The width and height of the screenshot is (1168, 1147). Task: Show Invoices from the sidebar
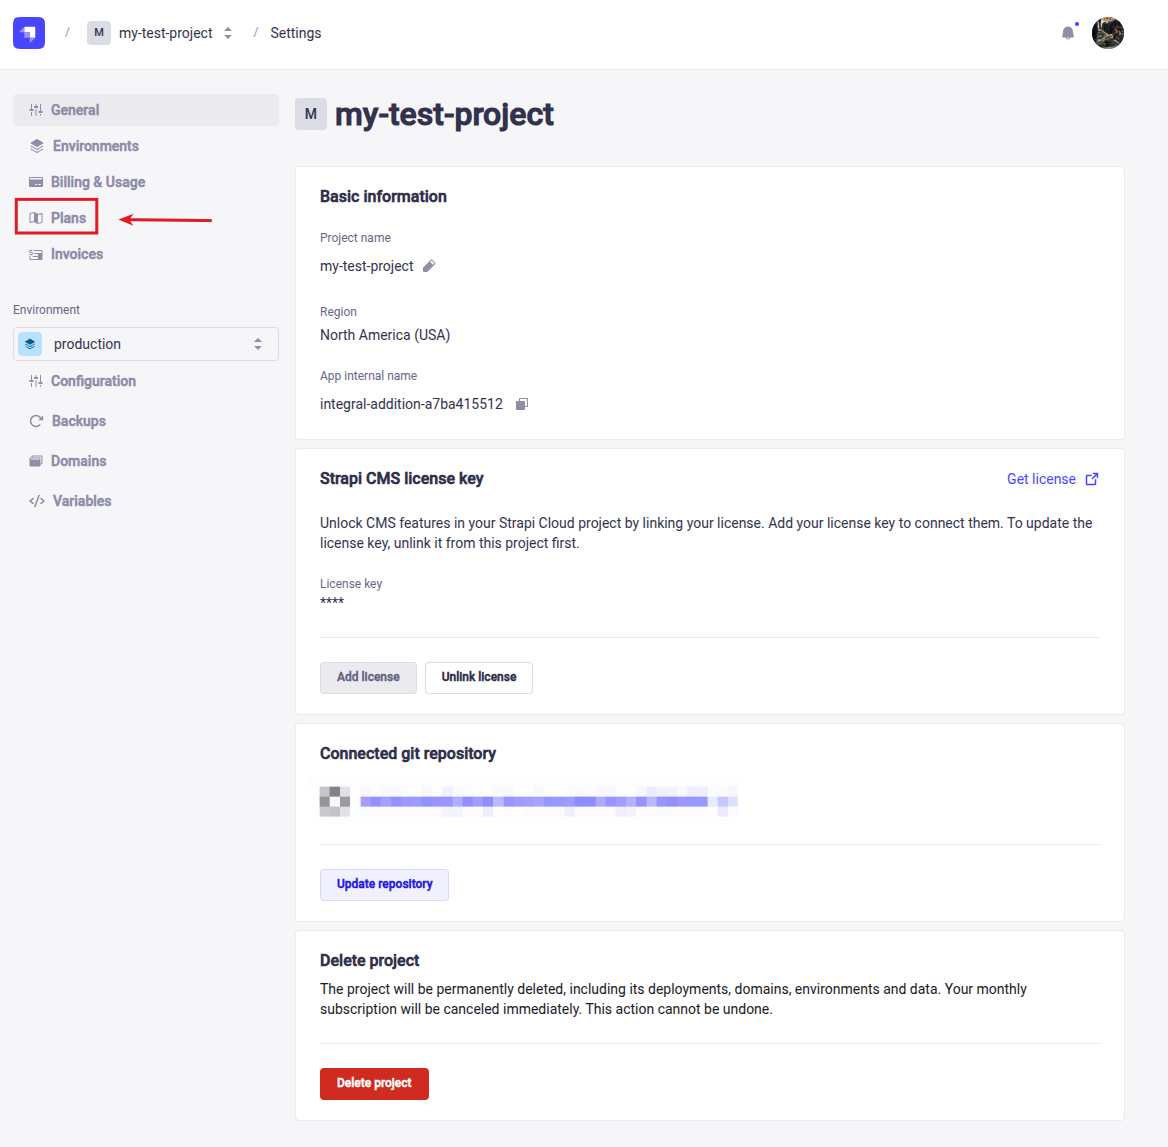[76, 254]
